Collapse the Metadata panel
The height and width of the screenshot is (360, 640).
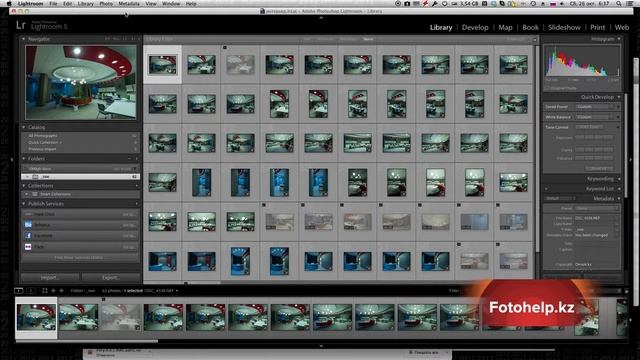point(619,198)
